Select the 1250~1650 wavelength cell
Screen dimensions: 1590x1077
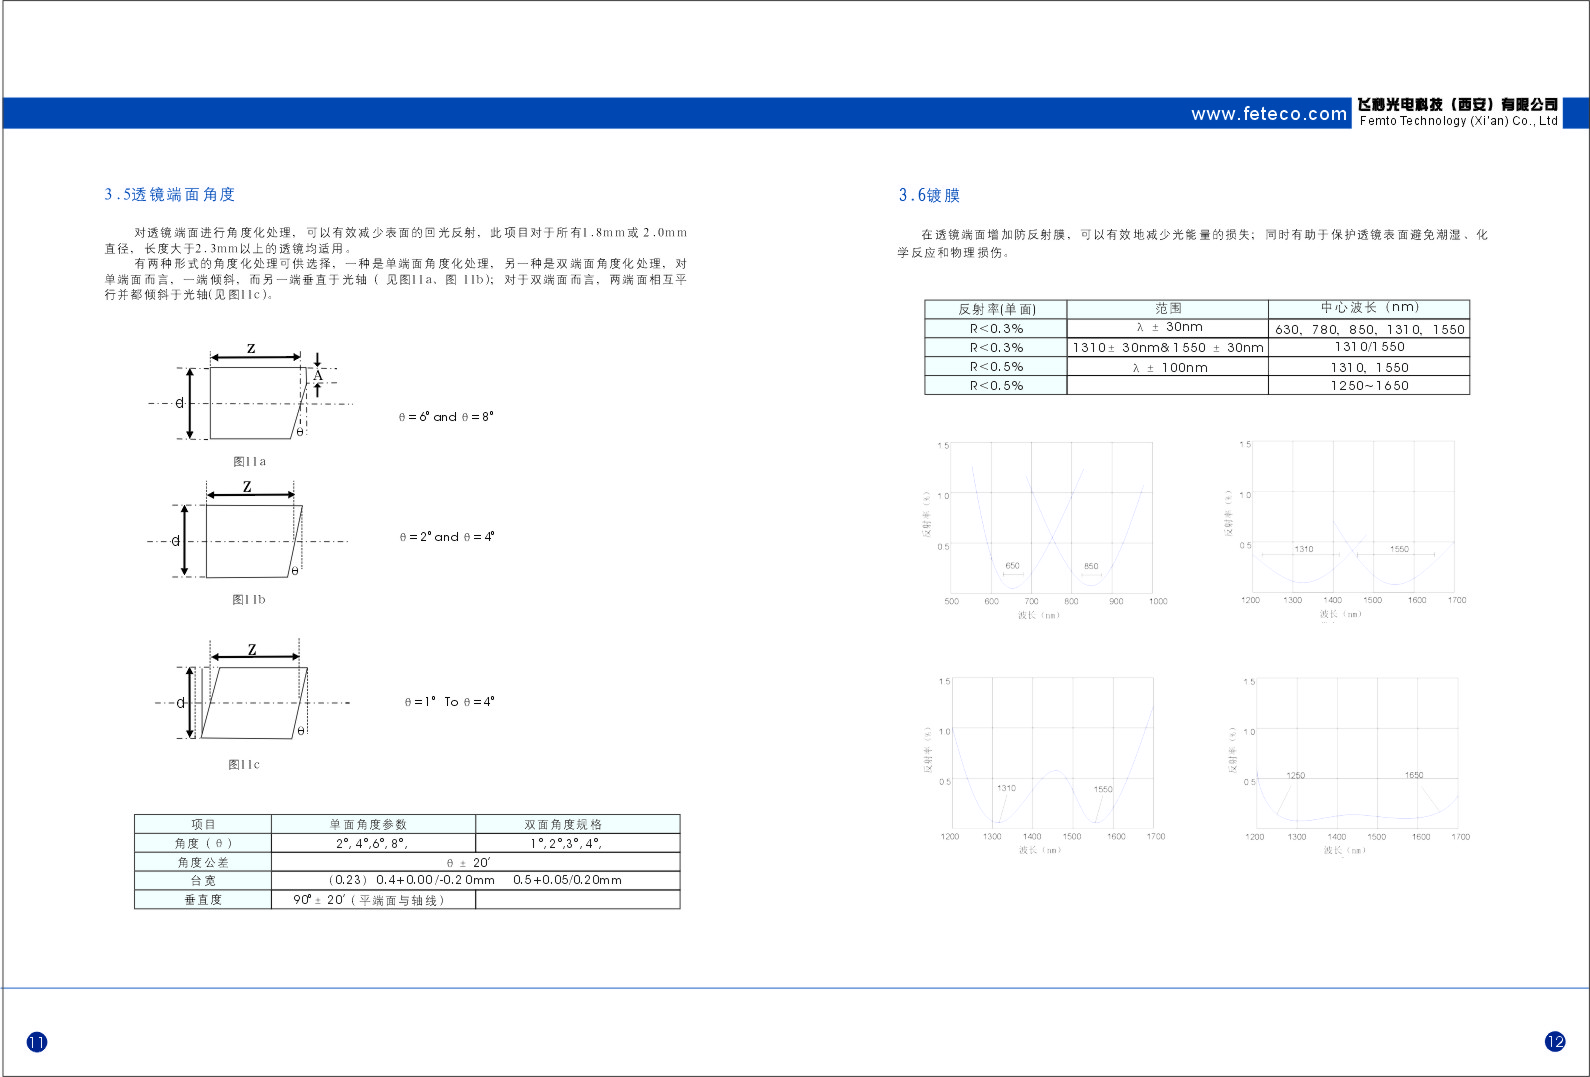(1368, 386)
